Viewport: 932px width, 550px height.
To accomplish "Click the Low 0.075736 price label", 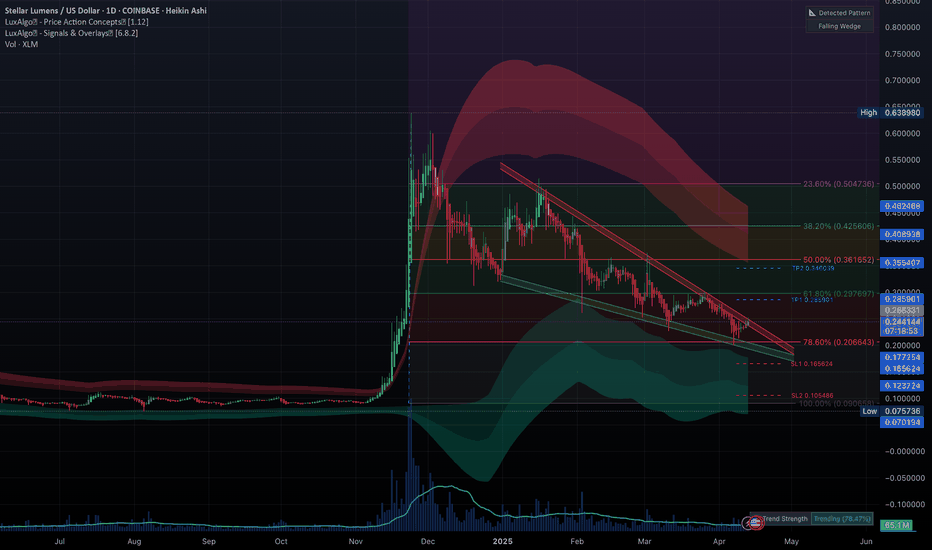I will coord(891,411).
